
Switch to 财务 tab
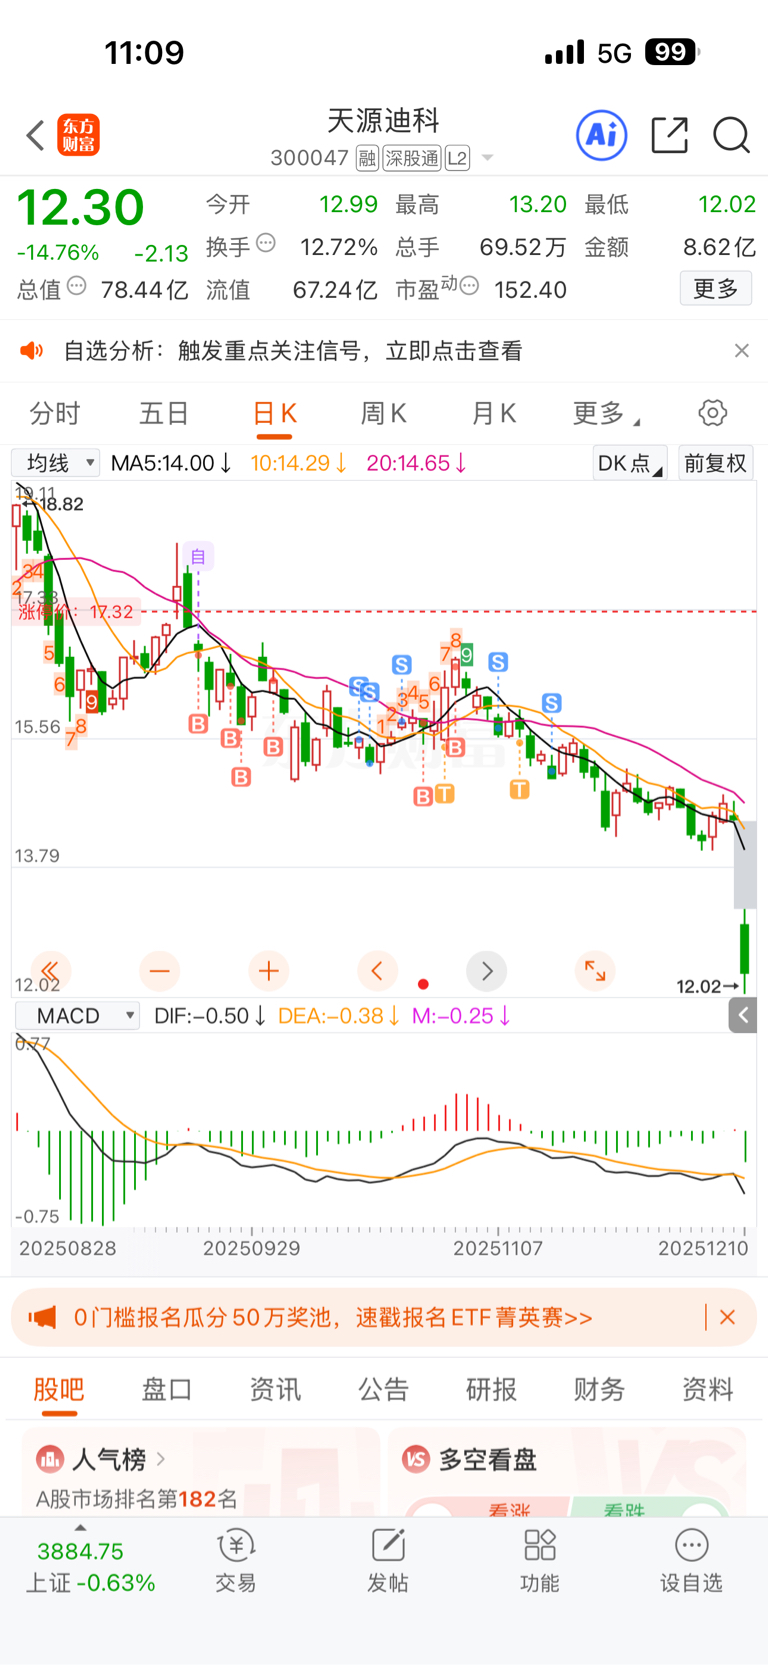(x=599, y=1389)
